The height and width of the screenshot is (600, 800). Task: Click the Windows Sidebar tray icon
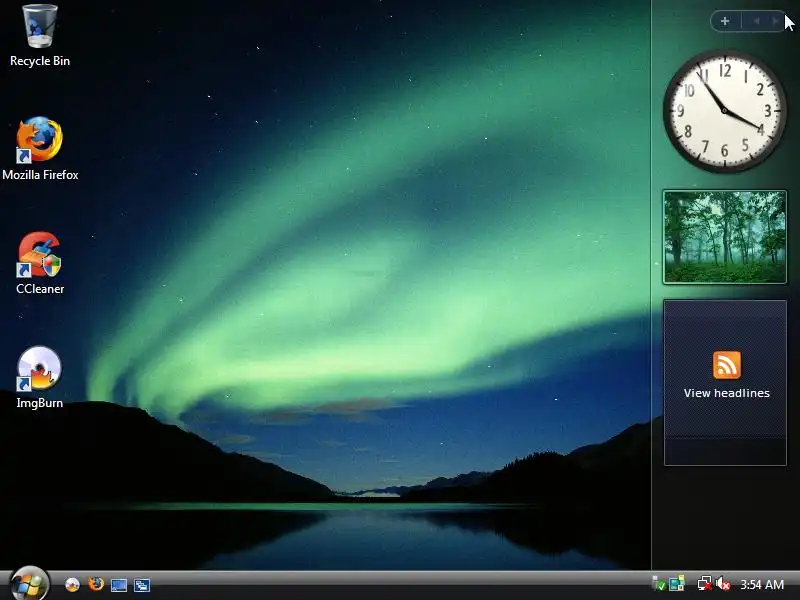(677, 584)
